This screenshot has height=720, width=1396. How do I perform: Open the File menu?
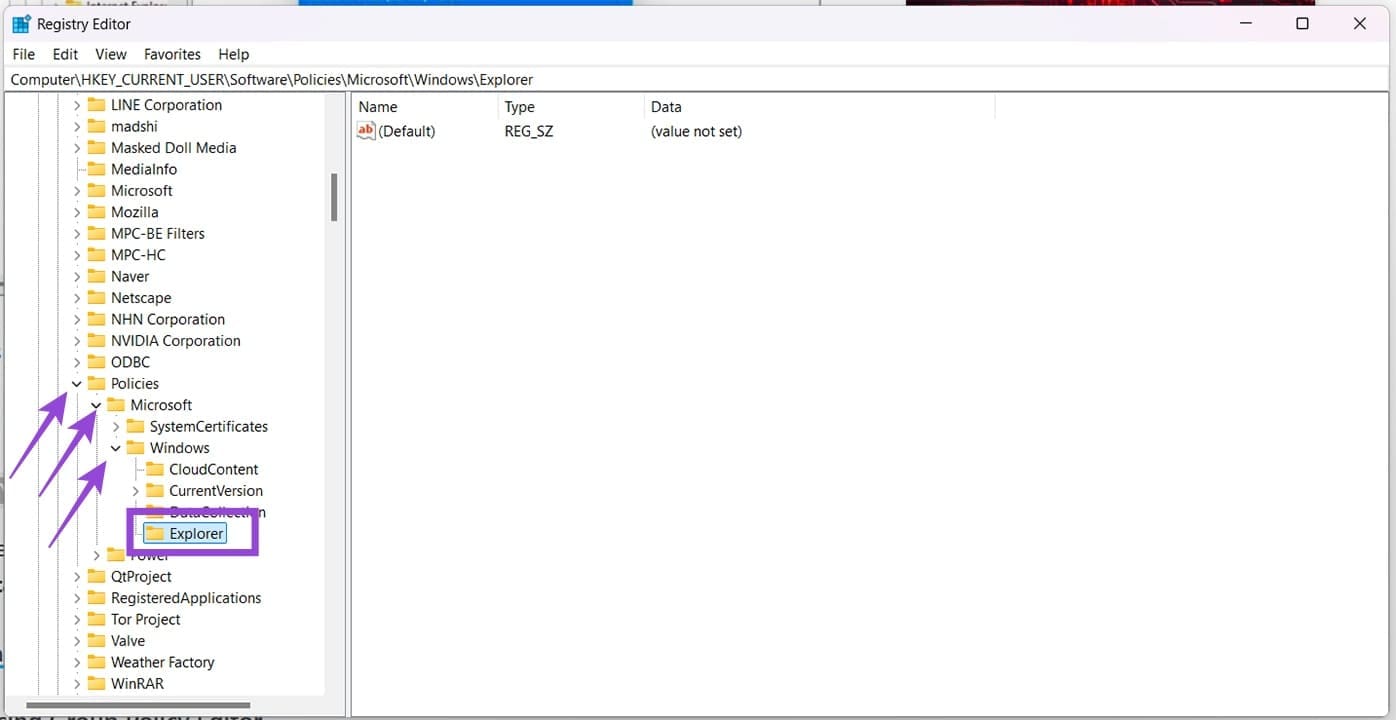pos(23,54)
